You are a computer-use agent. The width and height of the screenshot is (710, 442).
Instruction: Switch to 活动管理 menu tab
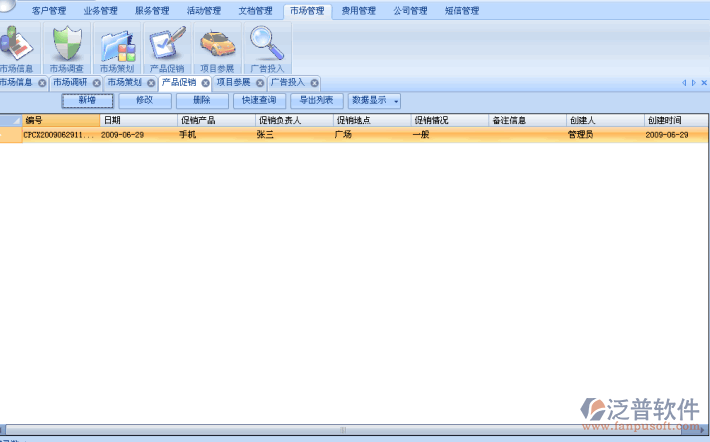pos(204,10)
